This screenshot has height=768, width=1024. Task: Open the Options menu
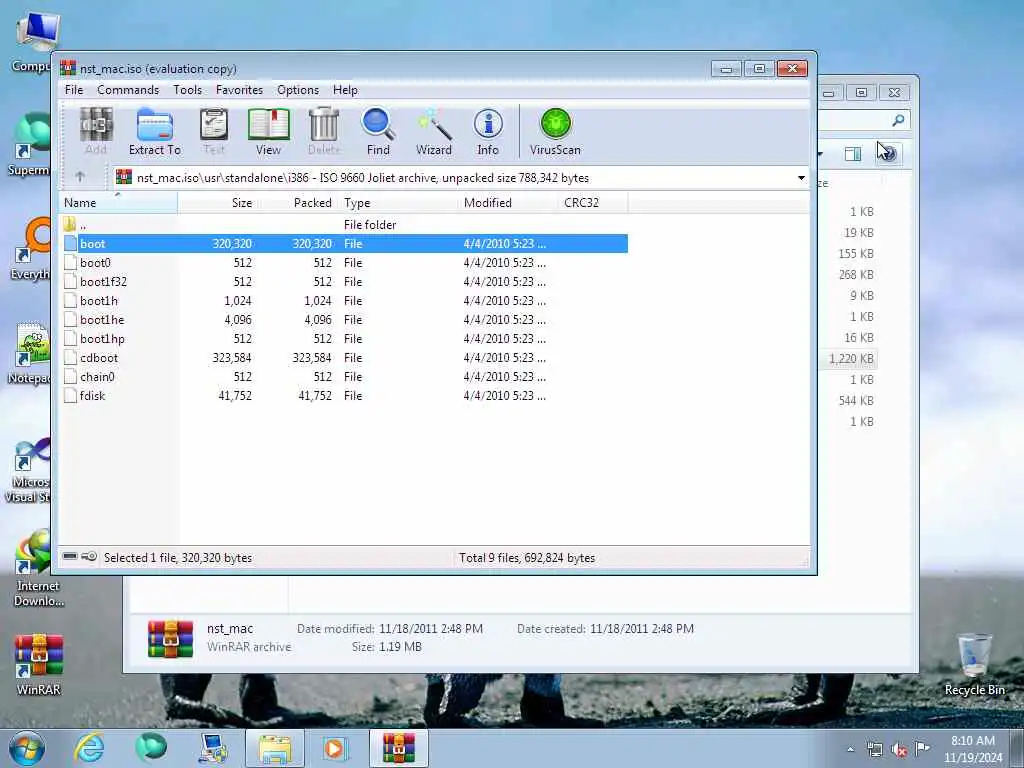click(x=298, y=90)
